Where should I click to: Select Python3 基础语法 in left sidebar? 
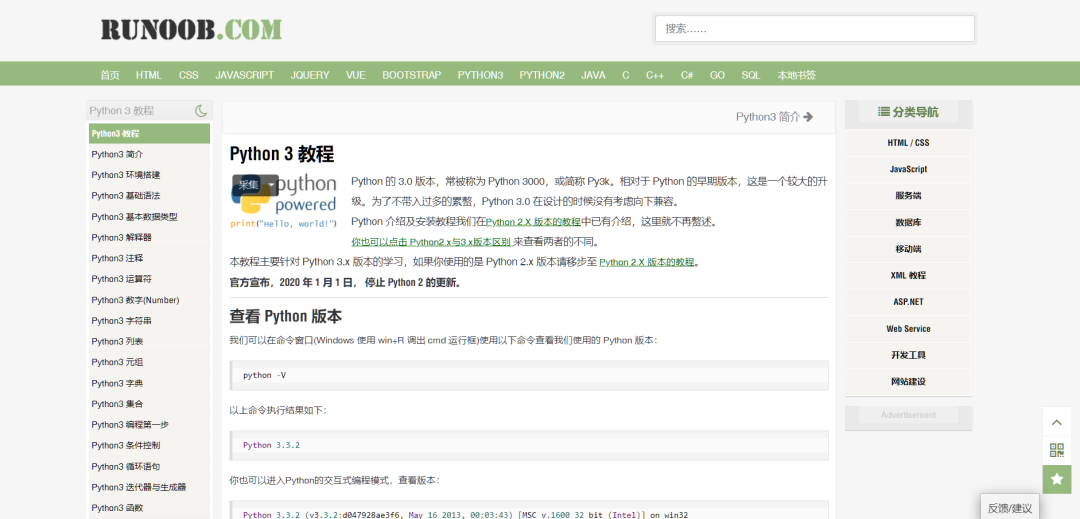click(125, 196)
